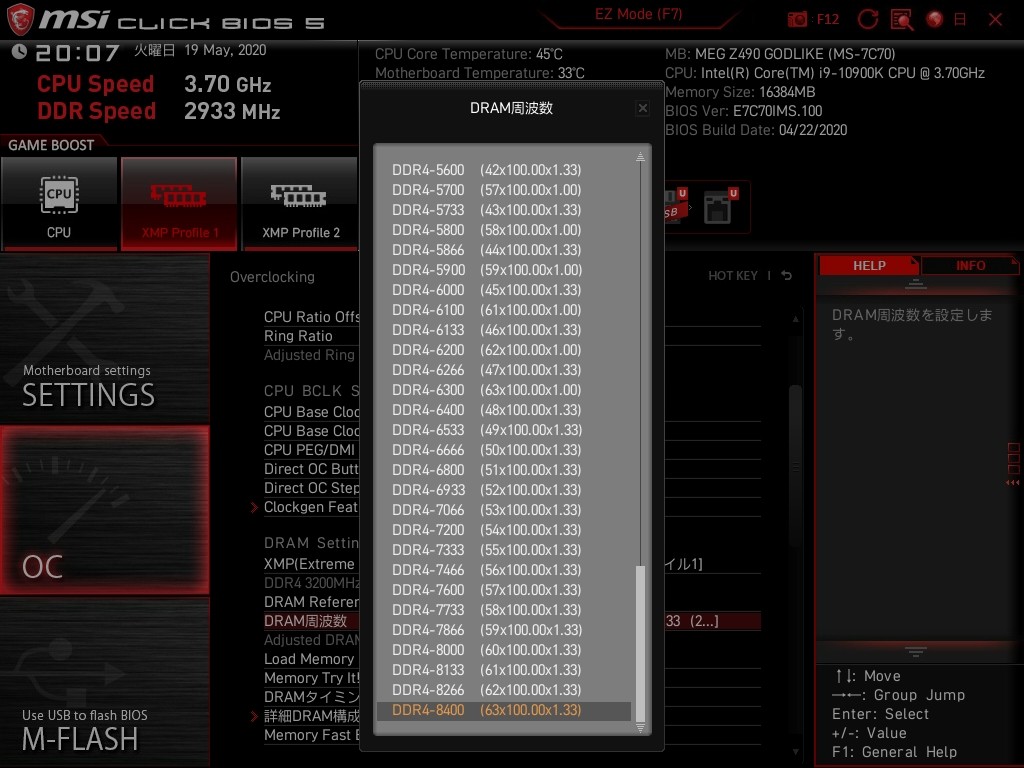This screenshot has width=1024, height=768.
Task: Select DDR4-6100 frequency option
Action: (504, 310)
